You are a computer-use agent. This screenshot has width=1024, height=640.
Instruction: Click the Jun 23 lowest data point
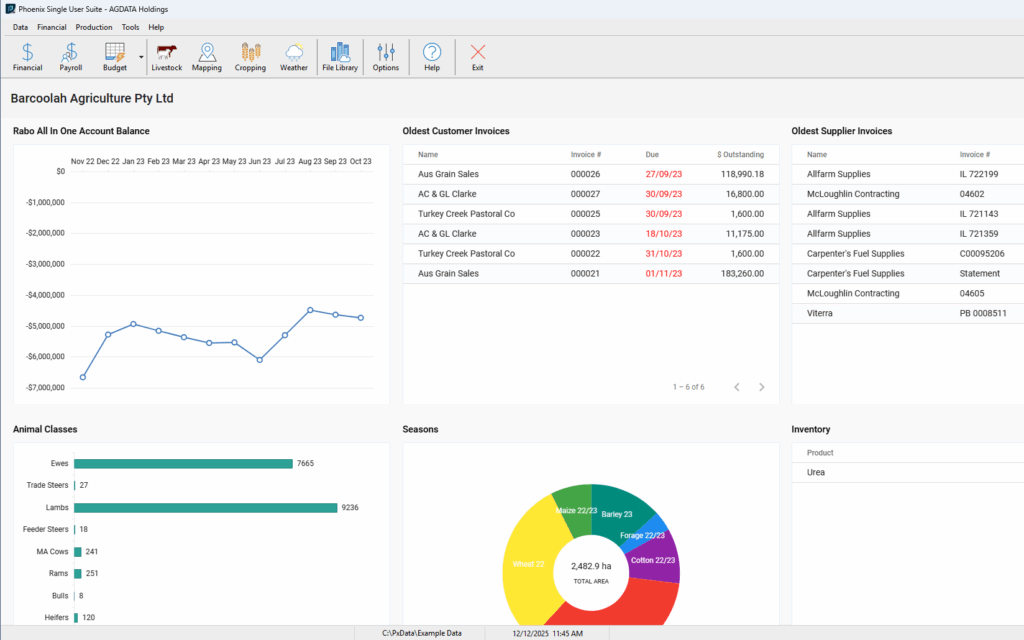click(x=260, y=360)
